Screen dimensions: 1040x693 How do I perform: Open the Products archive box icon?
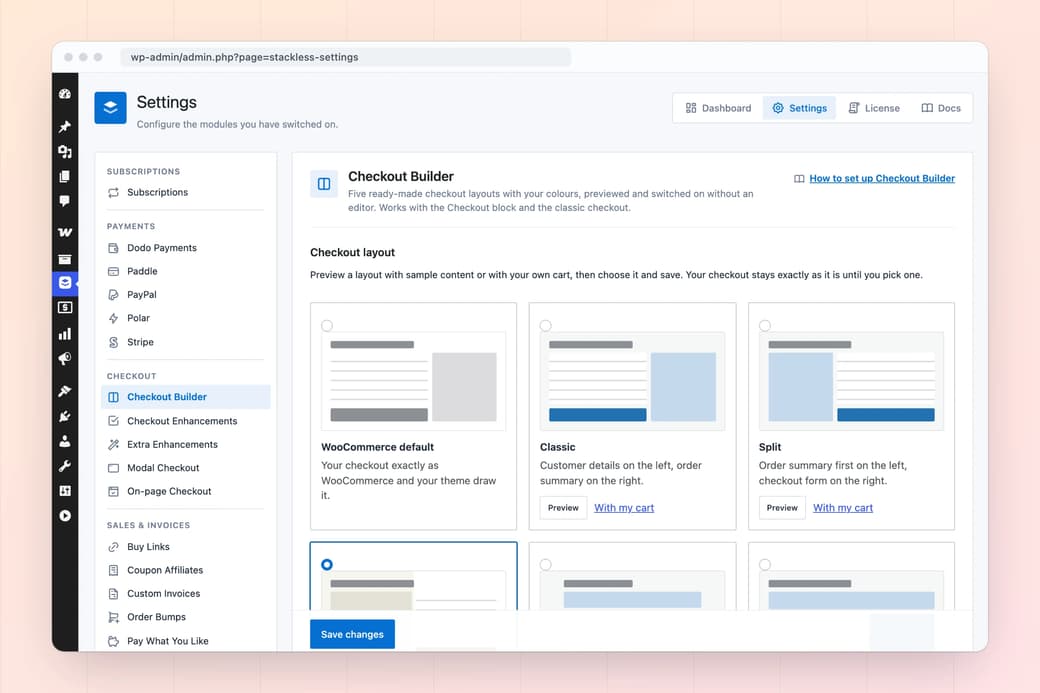[64, 259]
